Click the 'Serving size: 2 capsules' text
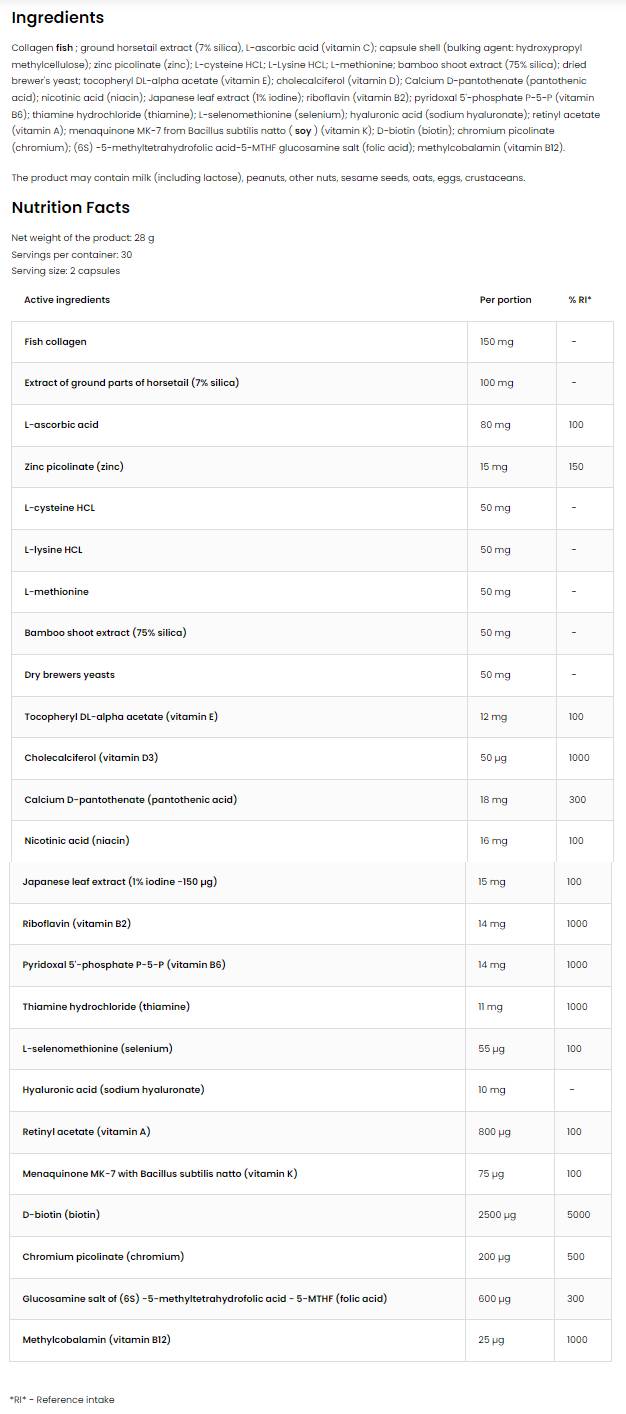This screenshot has width=626, height=1414. coord(65,271)
